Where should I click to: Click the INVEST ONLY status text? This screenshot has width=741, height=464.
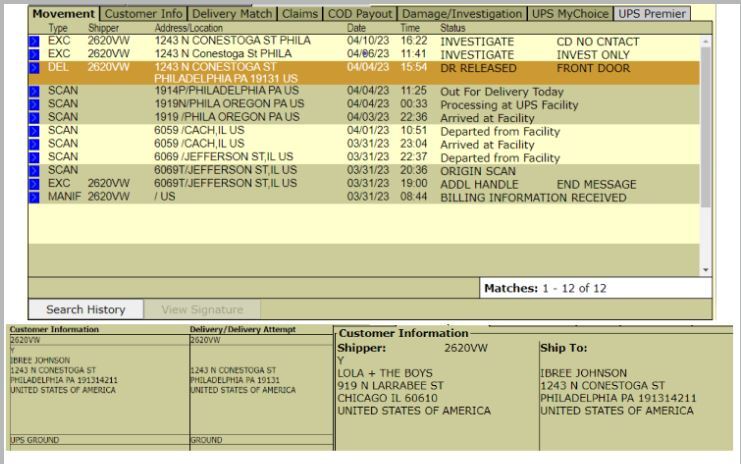point(593,55)
